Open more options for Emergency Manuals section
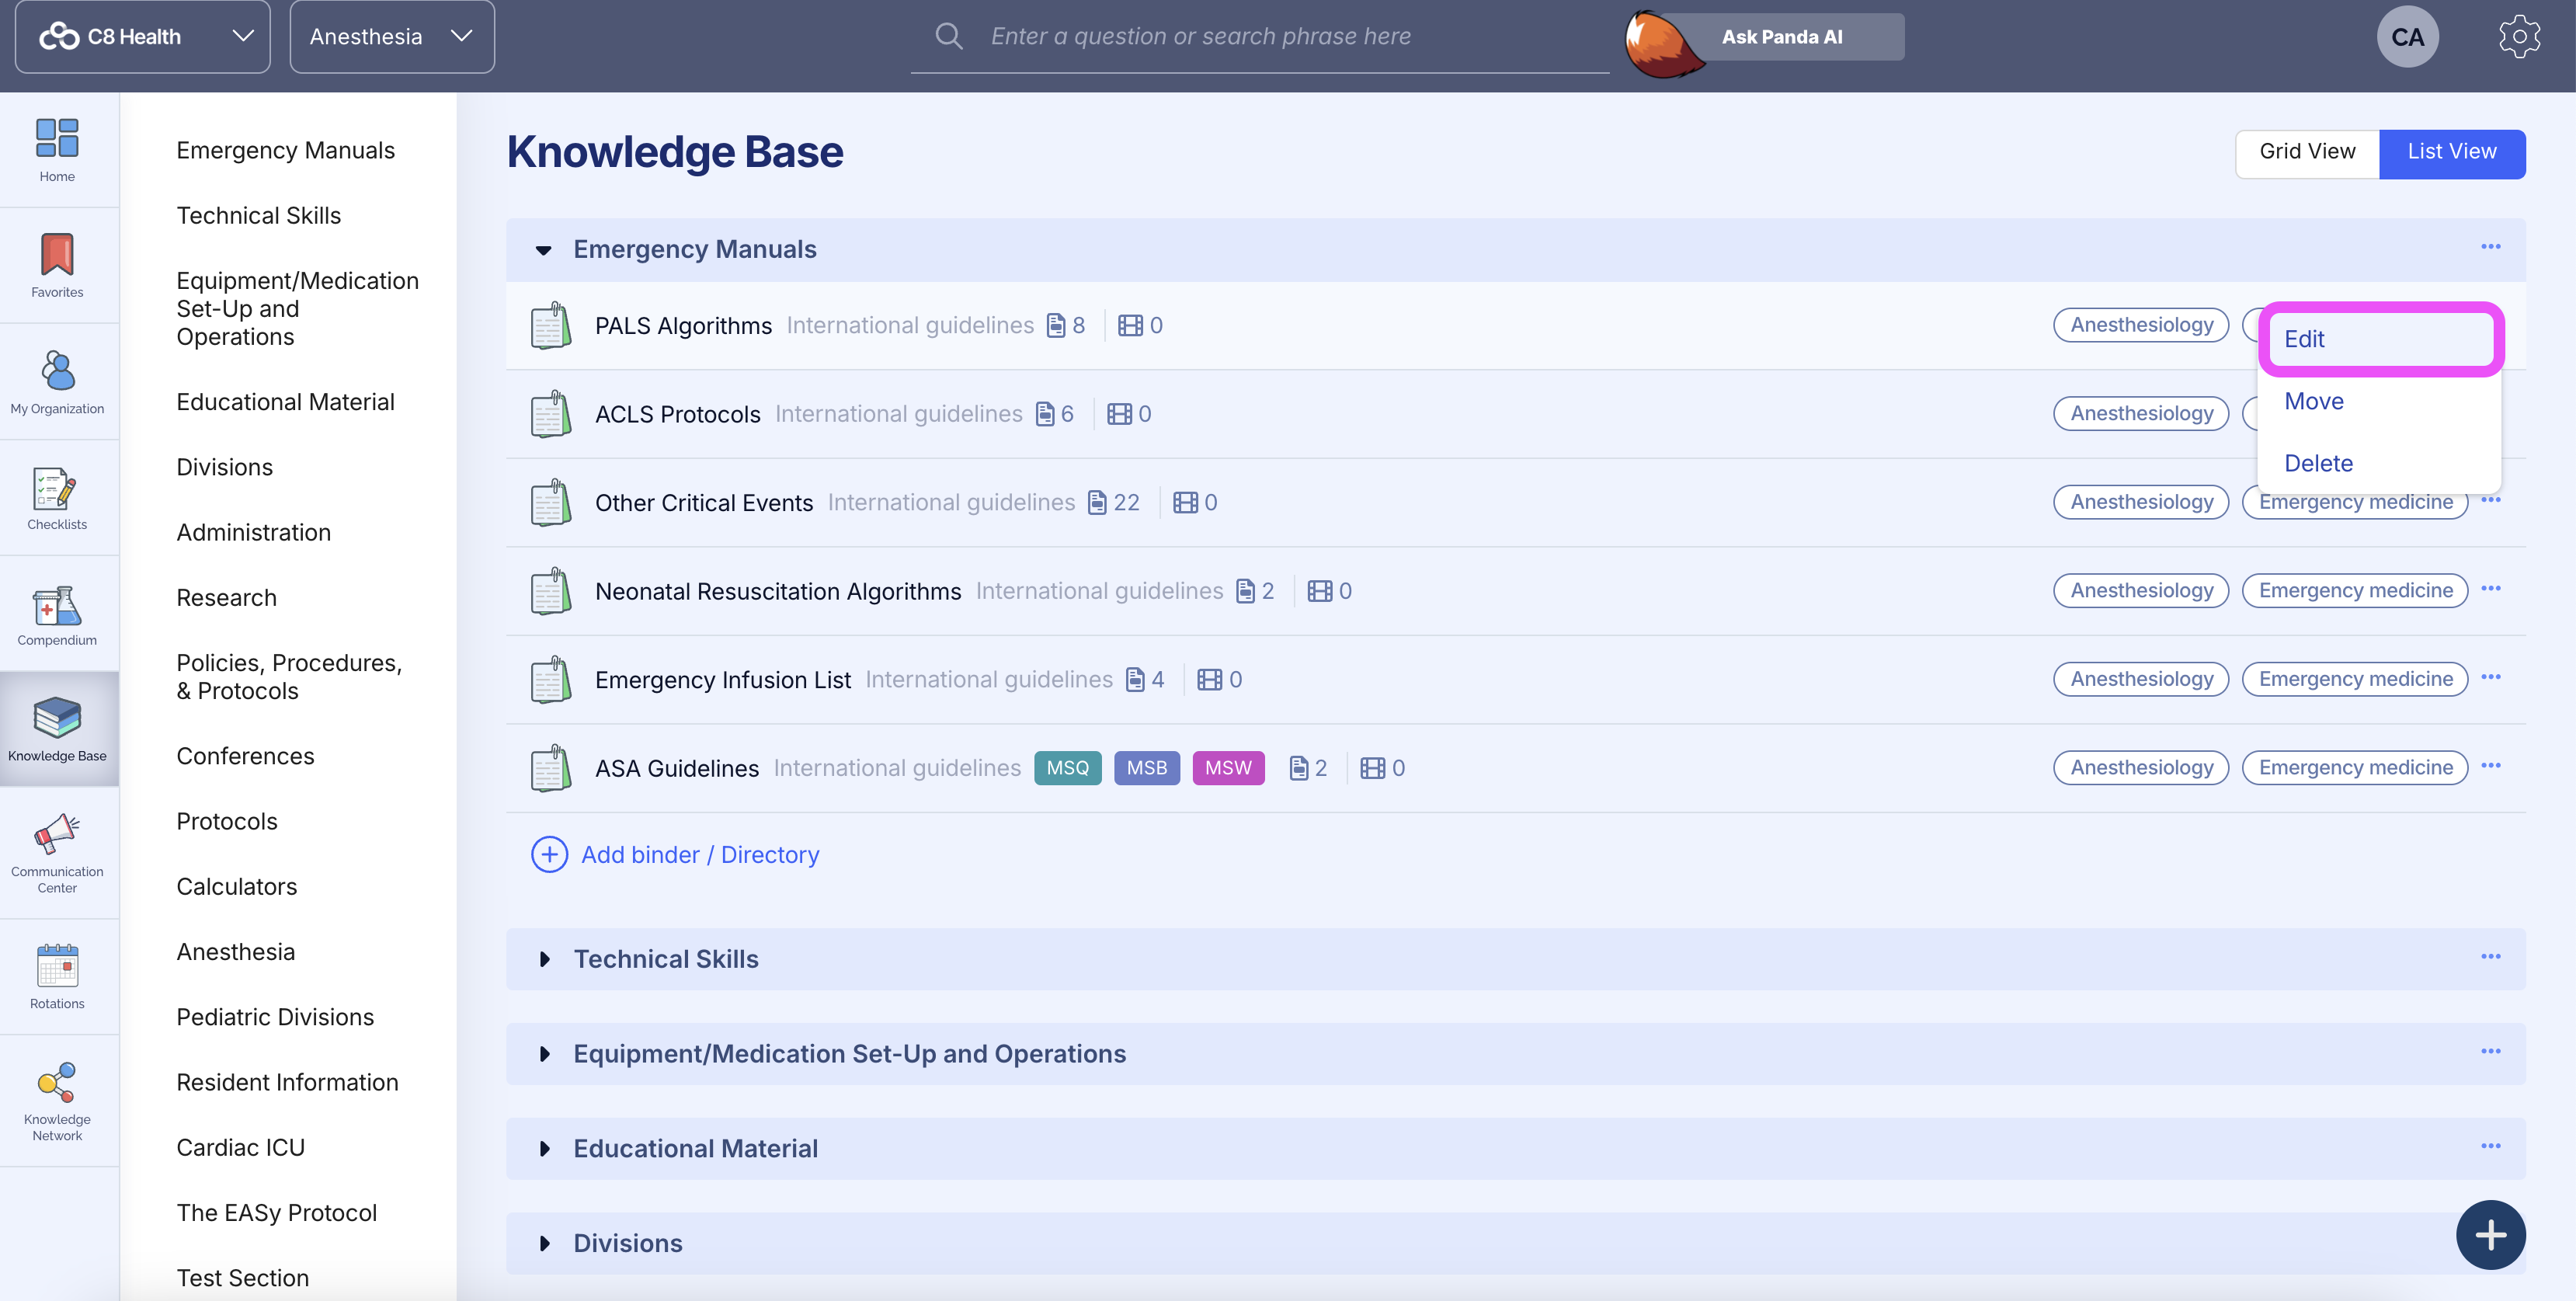 [x=2490, y=247]
